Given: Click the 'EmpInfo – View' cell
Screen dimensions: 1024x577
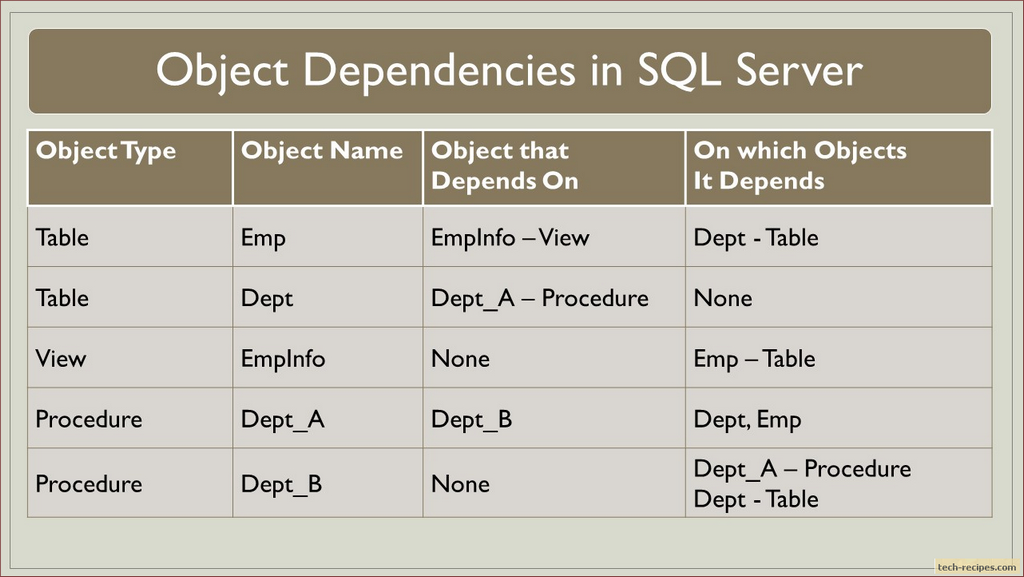Looking at the screenshot, I should tap(510, 238).
